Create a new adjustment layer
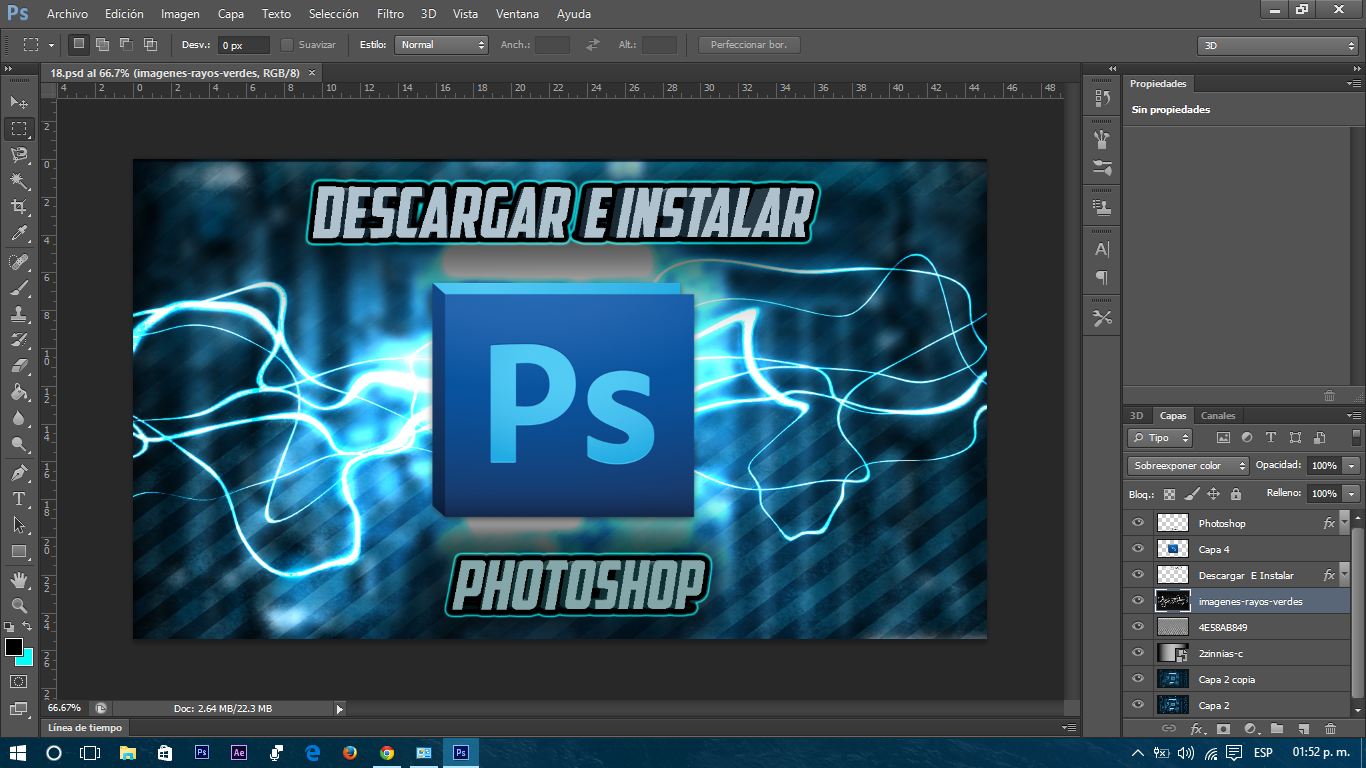The image size is (1366, 768). point(1249,729)
